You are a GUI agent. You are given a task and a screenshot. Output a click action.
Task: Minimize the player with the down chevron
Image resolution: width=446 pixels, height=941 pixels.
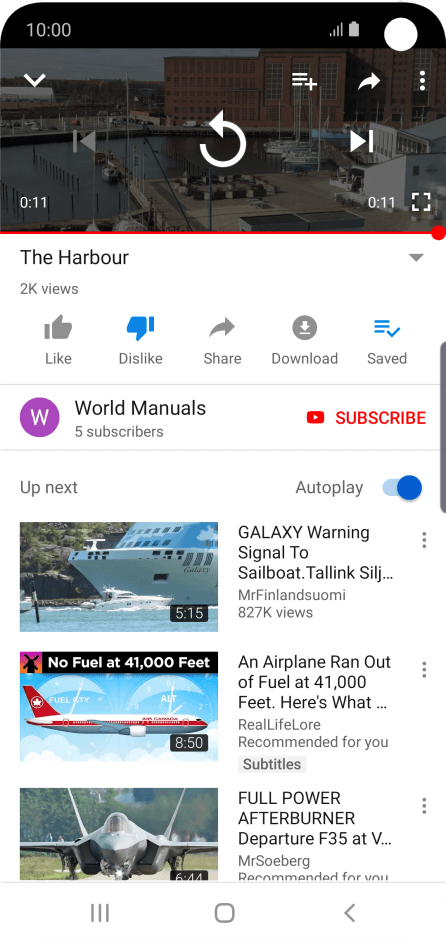click(35, 80)
